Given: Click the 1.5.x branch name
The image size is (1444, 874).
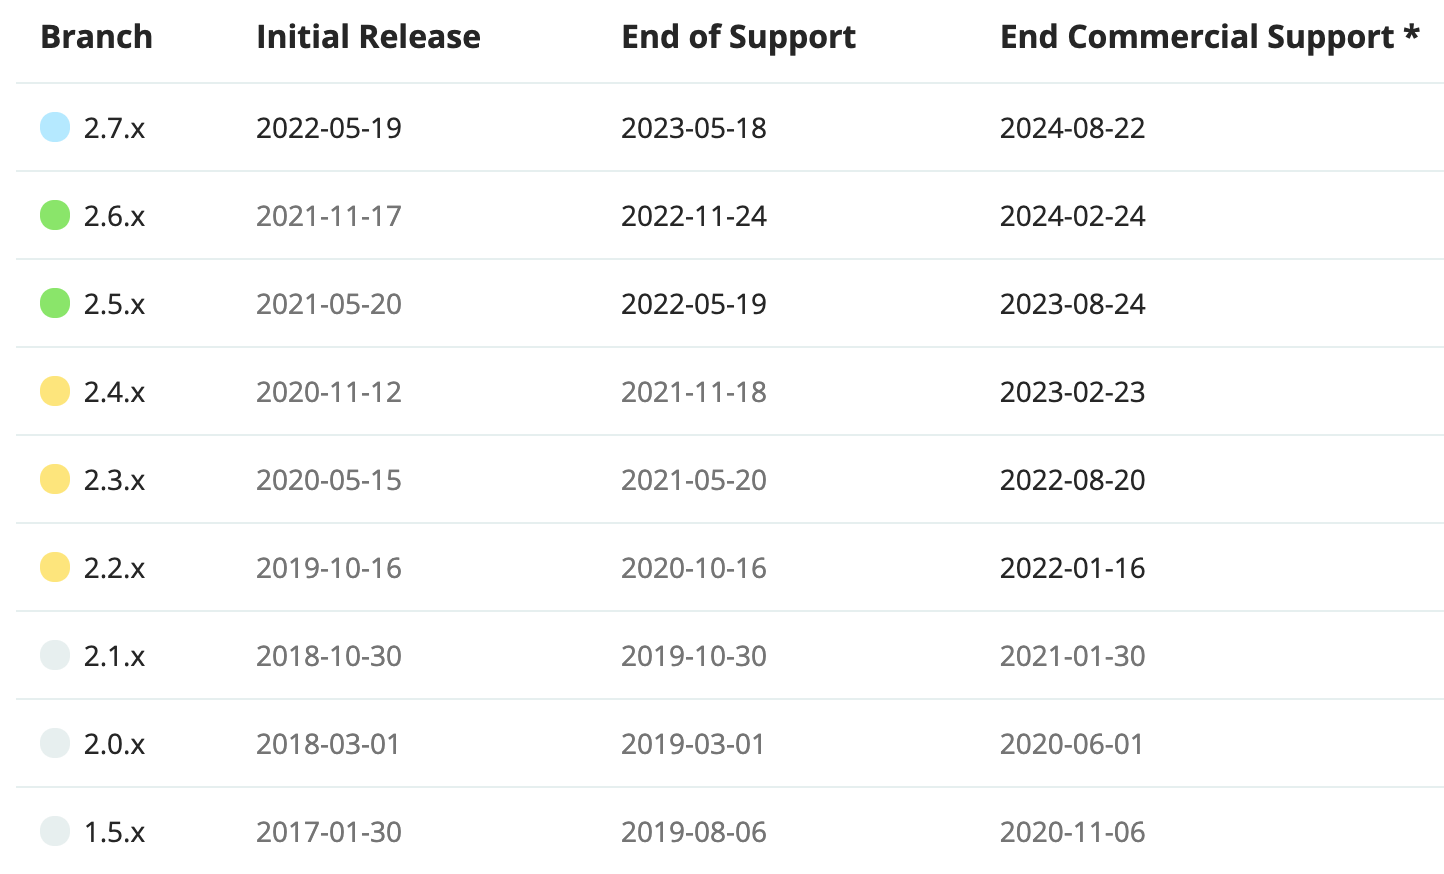Looking at the screenshot, I should tap(114, 833).
